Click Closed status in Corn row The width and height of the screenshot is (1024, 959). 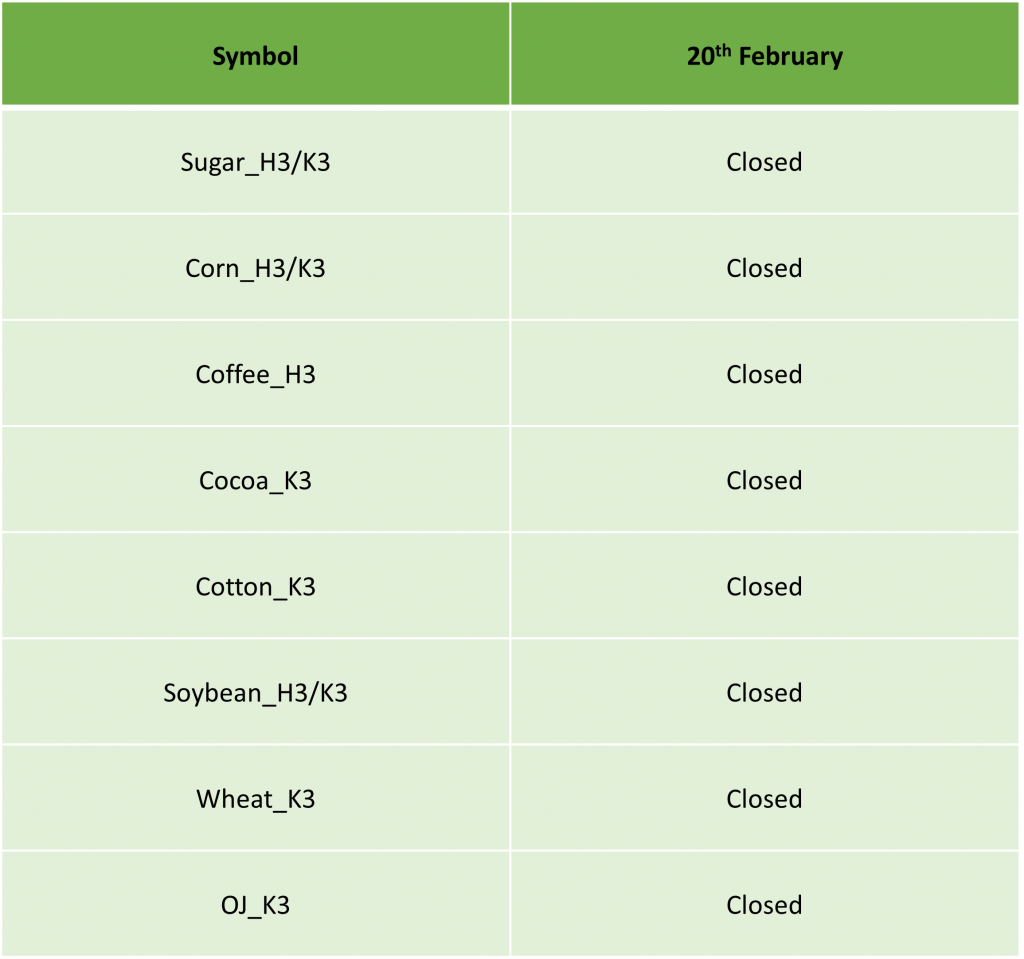764,268
